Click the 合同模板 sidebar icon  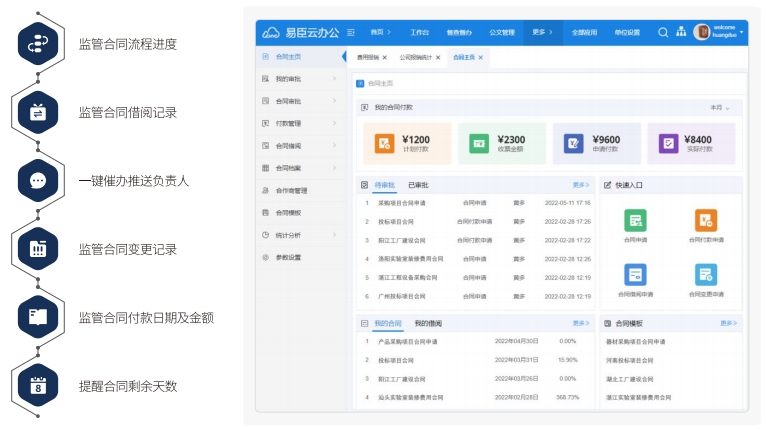(x=266, y=213)
